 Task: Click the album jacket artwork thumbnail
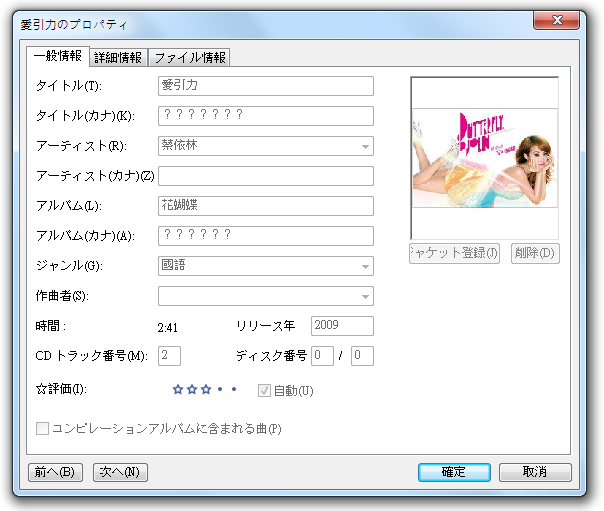tap(485, 158)
